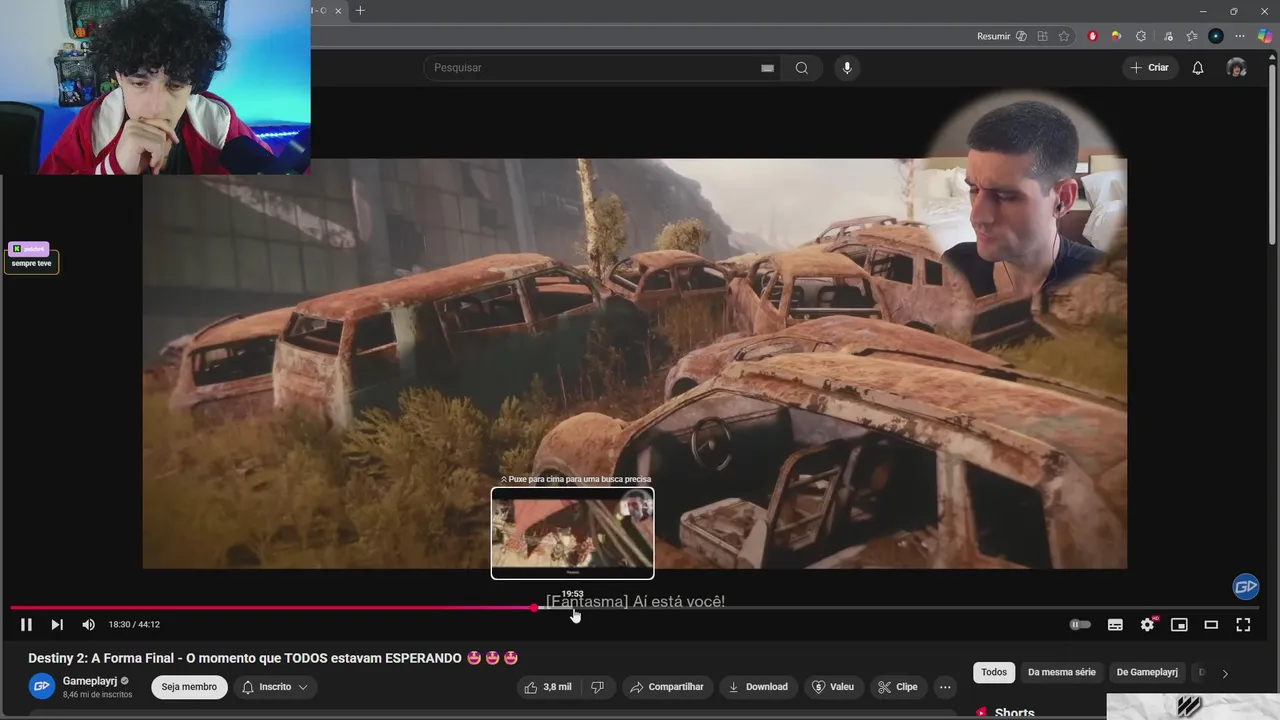Open the colorful circle extension icon

(1116, 36)
